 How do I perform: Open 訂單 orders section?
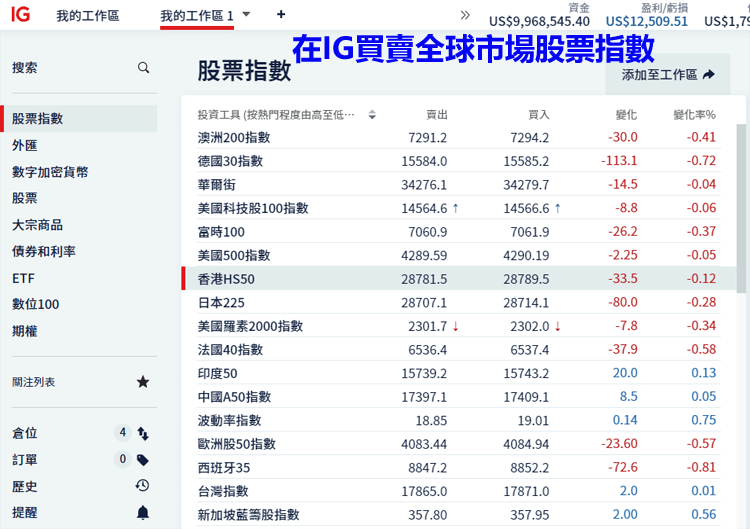[25, 460]
